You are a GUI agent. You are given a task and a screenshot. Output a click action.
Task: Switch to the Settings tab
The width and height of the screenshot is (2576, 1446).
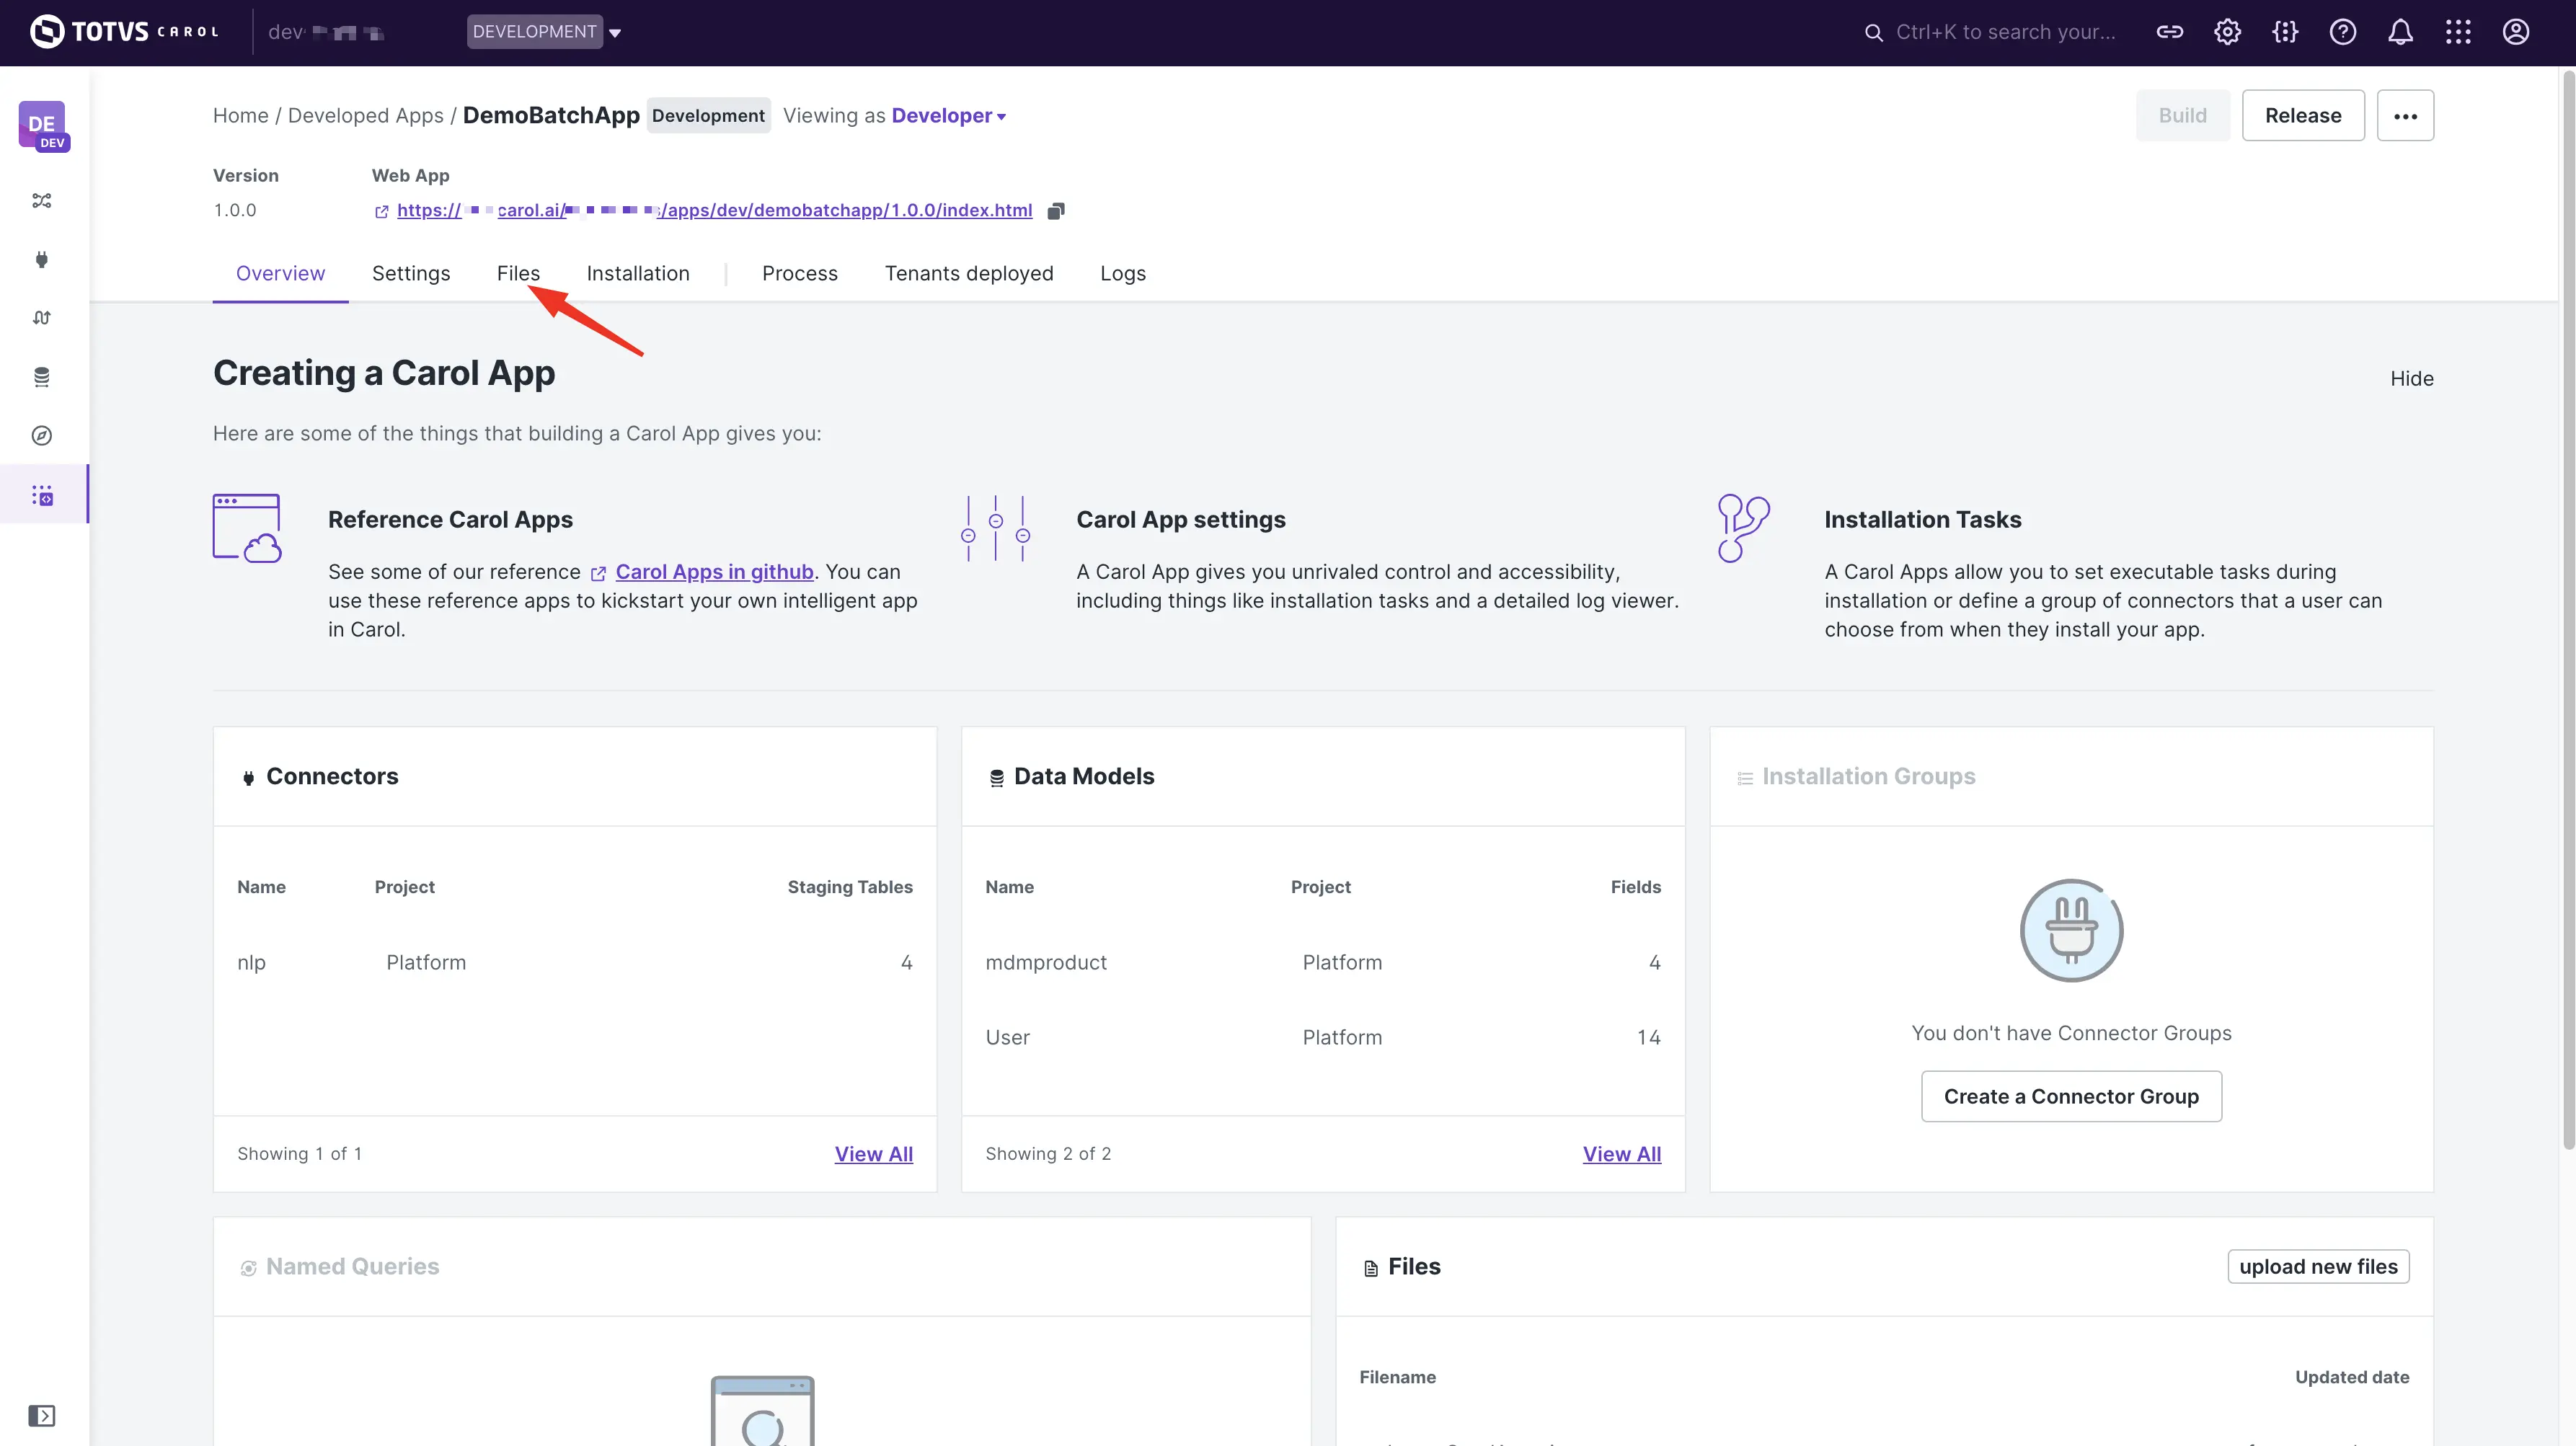point(411,273)
